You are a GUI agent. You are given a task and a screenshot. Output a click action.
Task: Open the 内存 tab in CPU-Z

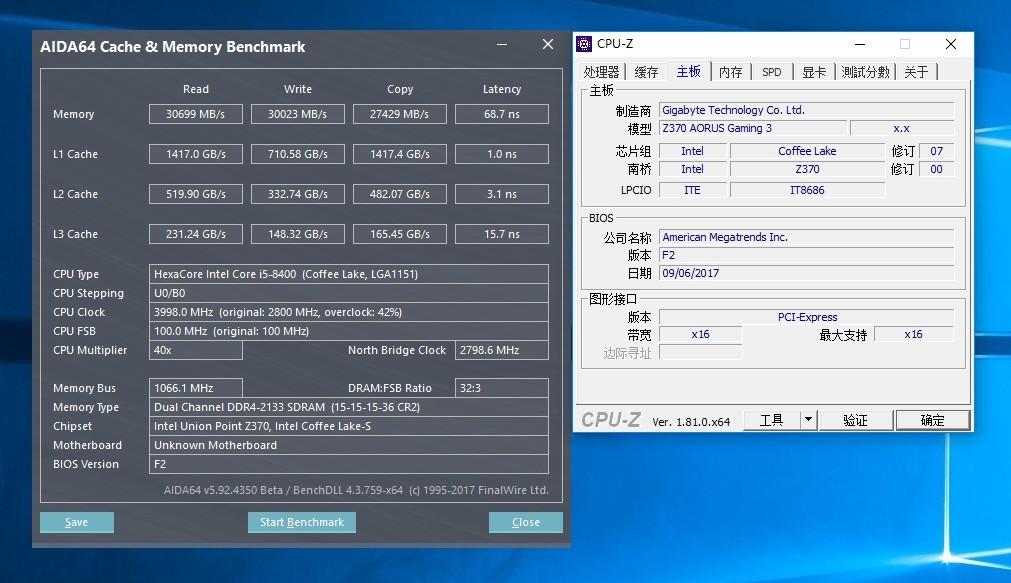tap(731, 72)
